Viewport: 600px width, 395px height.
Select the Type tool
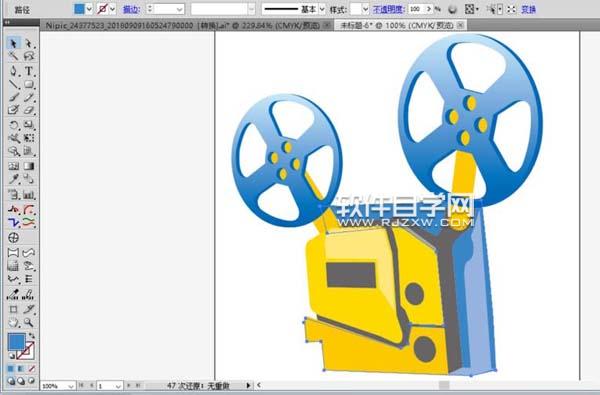[x=29, y=71]
